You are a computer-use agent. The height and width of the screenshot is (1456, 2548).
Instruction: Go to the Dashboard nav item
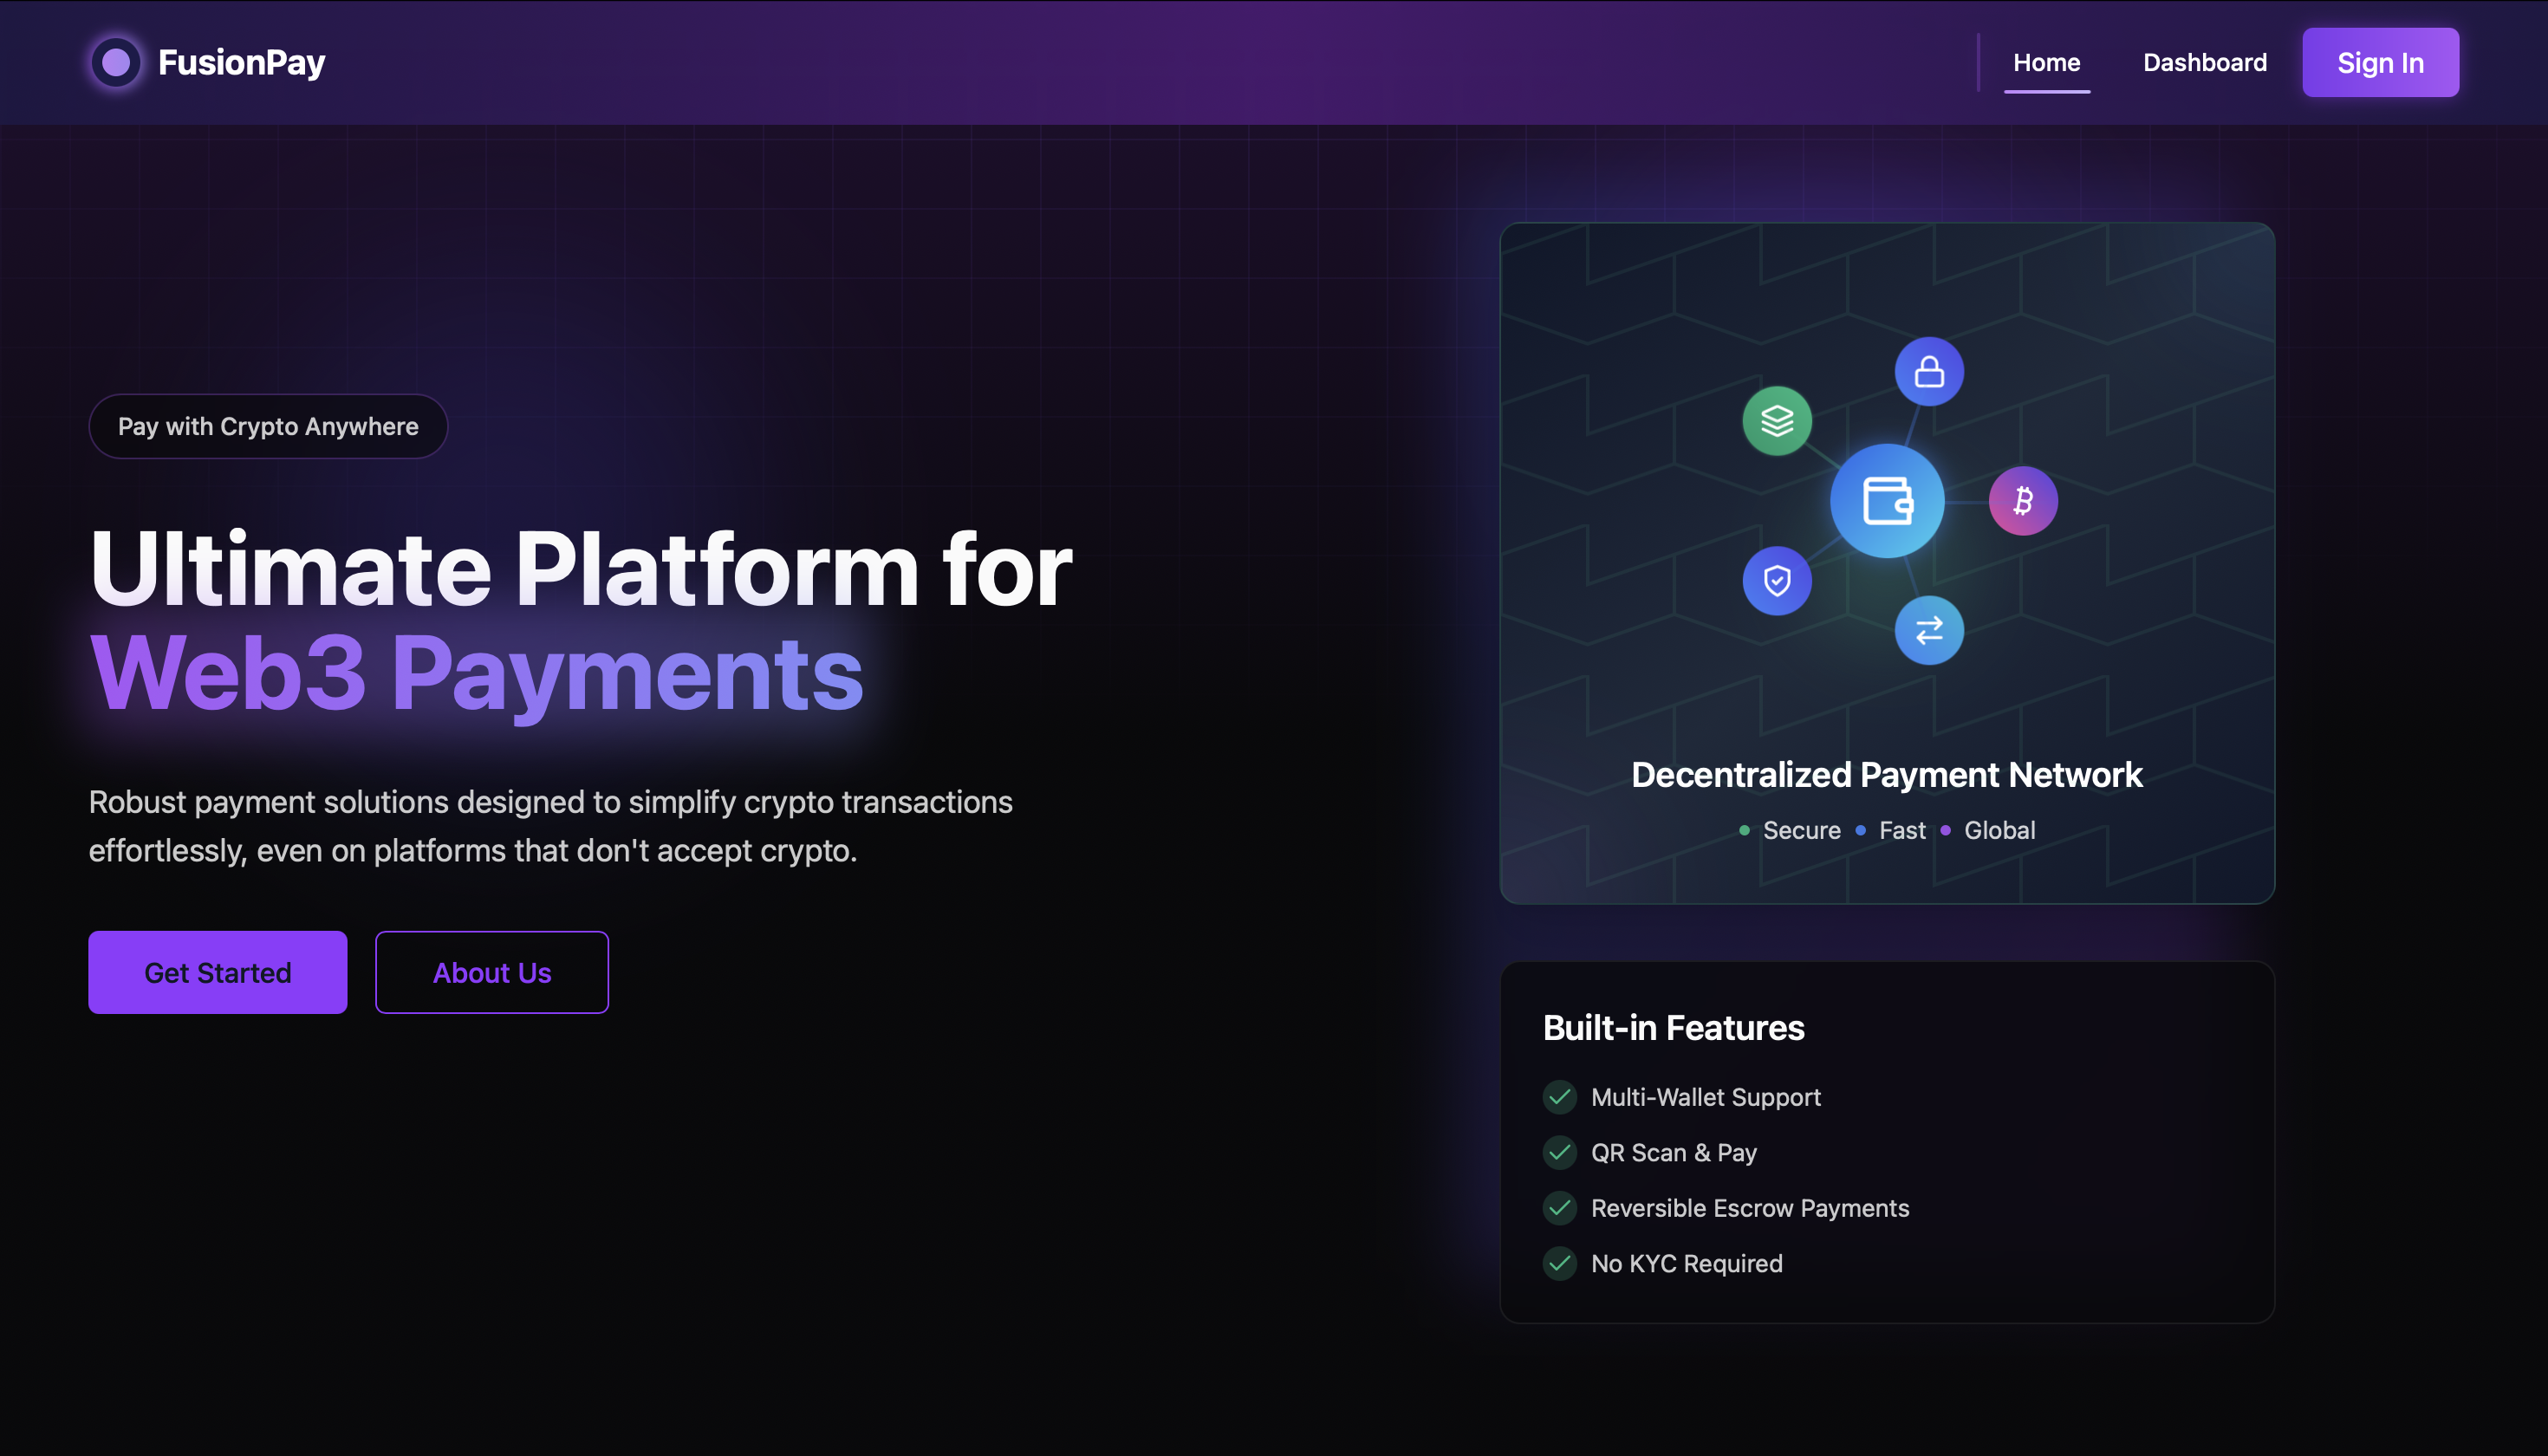[x=2204, y=63]
